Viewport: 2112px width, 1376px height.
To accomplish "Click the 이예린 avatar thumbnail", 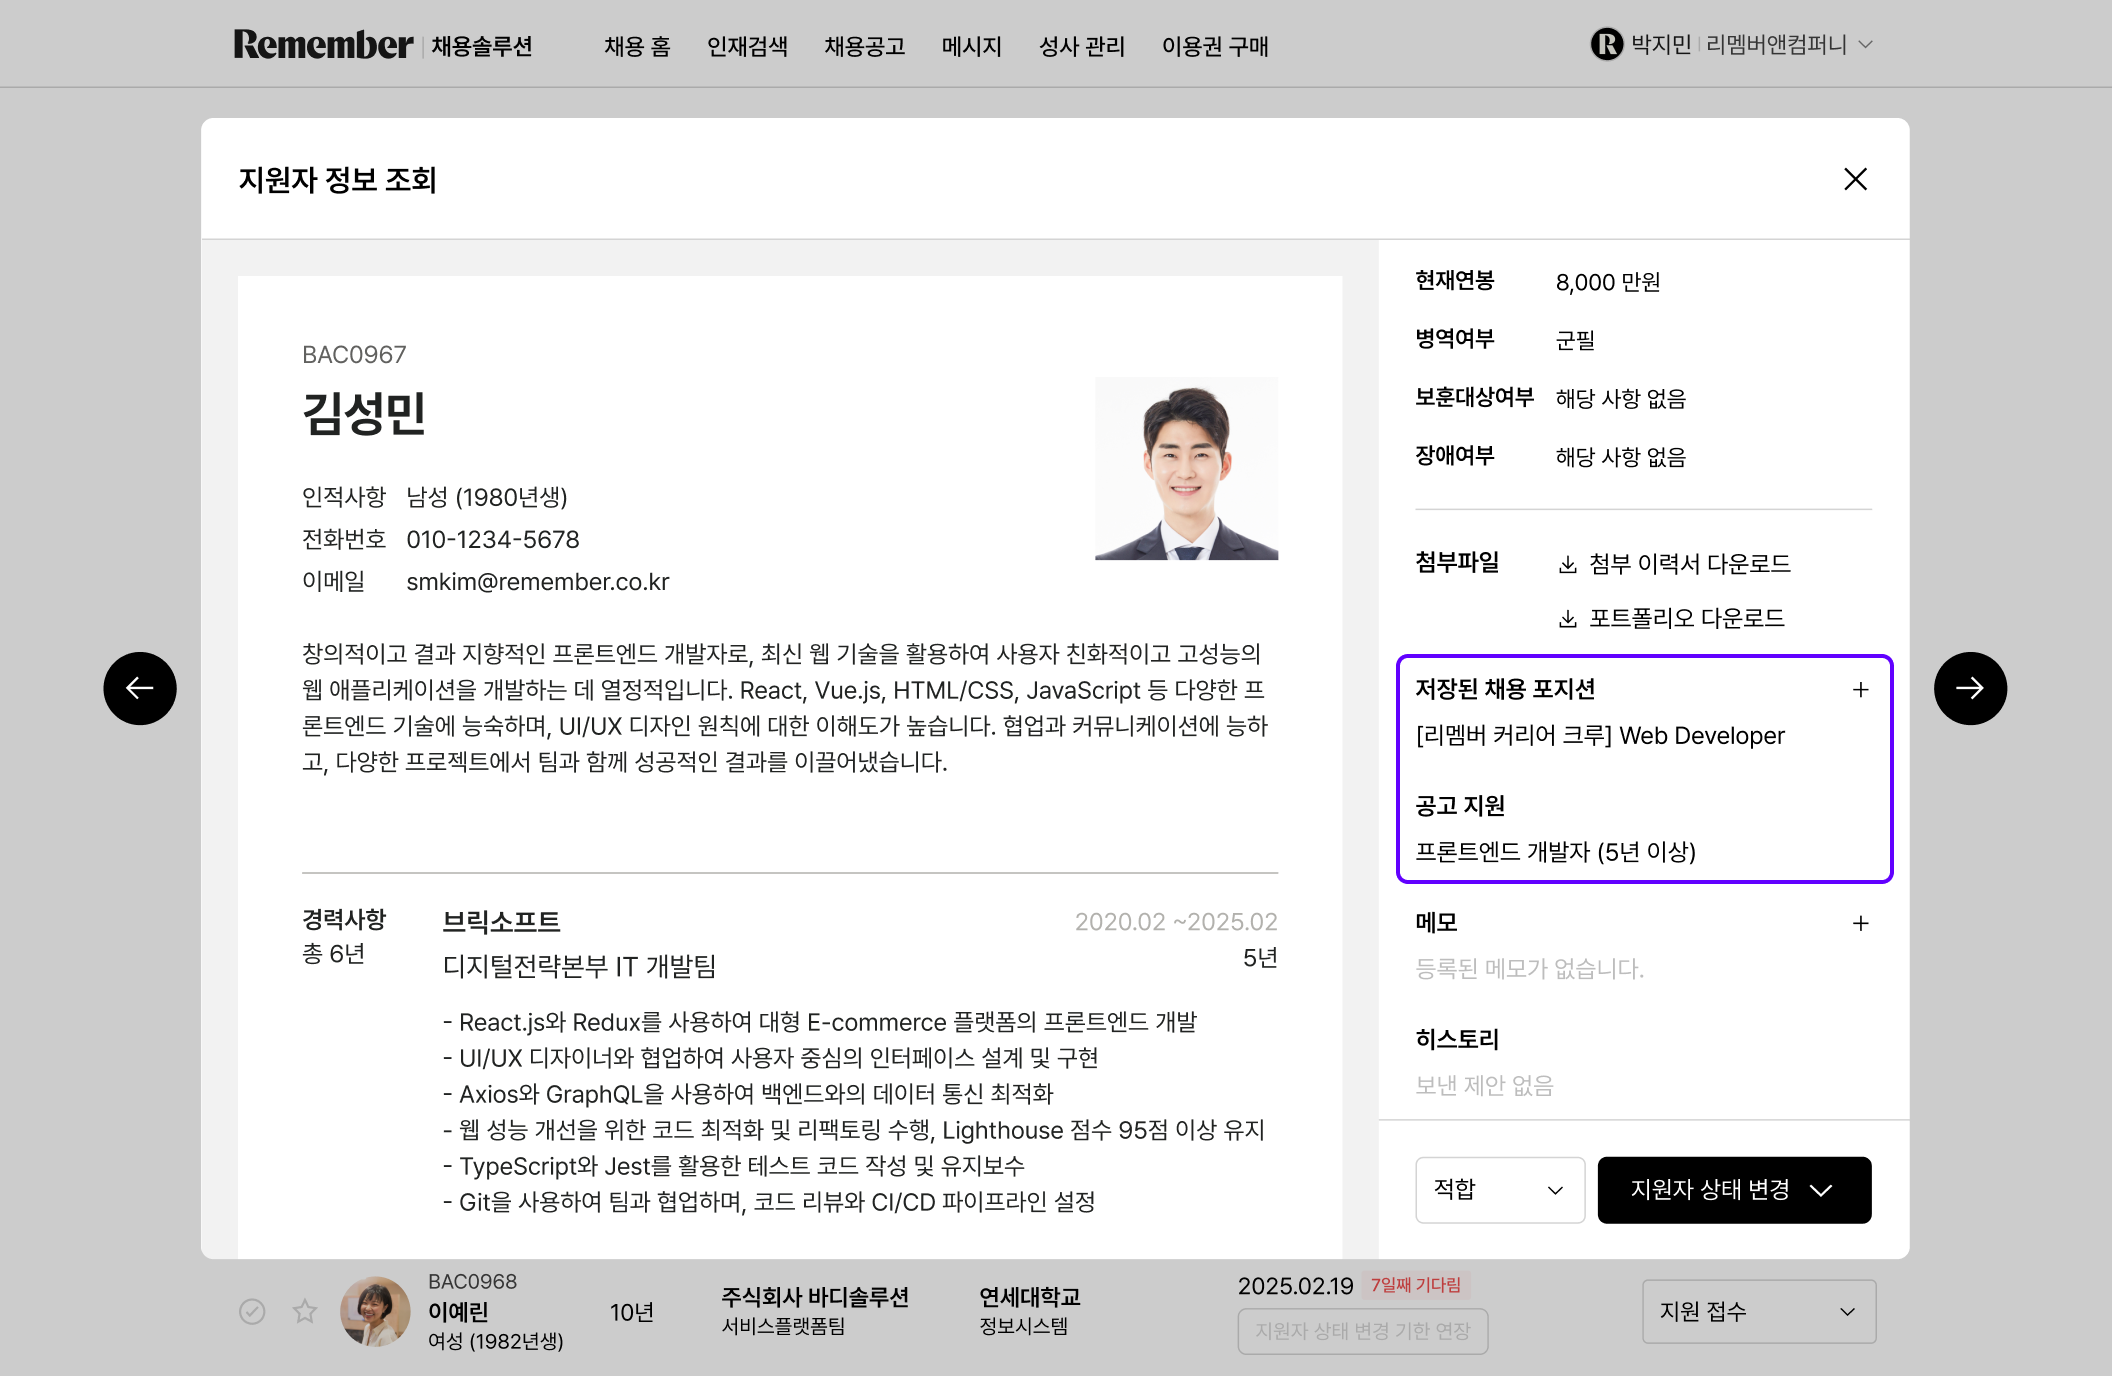I will pyautogui.click(x=375, y=1311).
